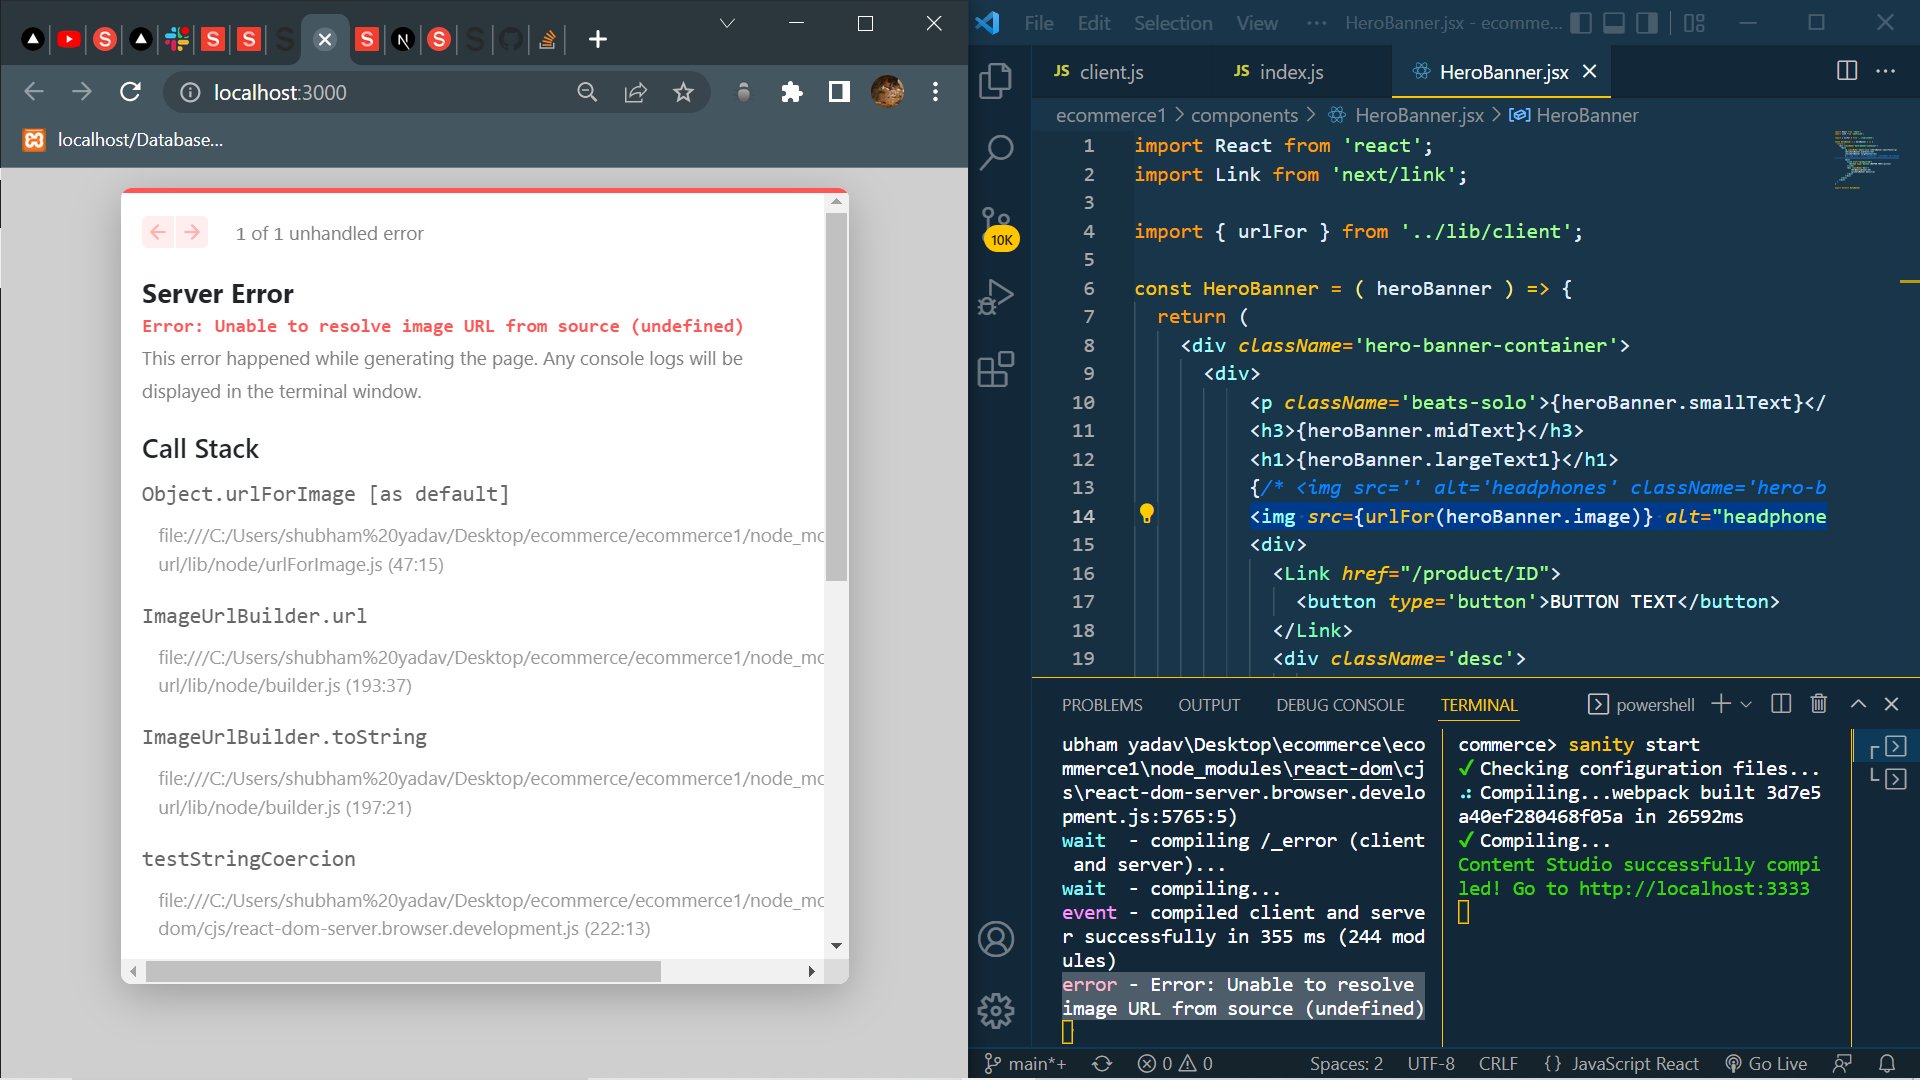Screen dimensions: 1920x1080
Task: Open the components breadcrumb dropdown
Action: 1243,115
